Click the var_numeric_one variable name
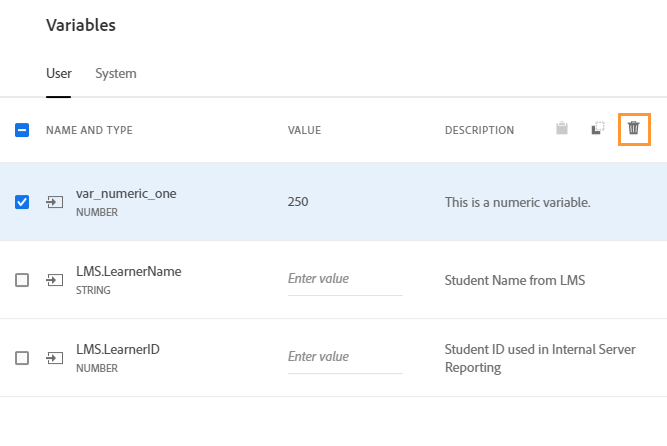 coord(126,194)
